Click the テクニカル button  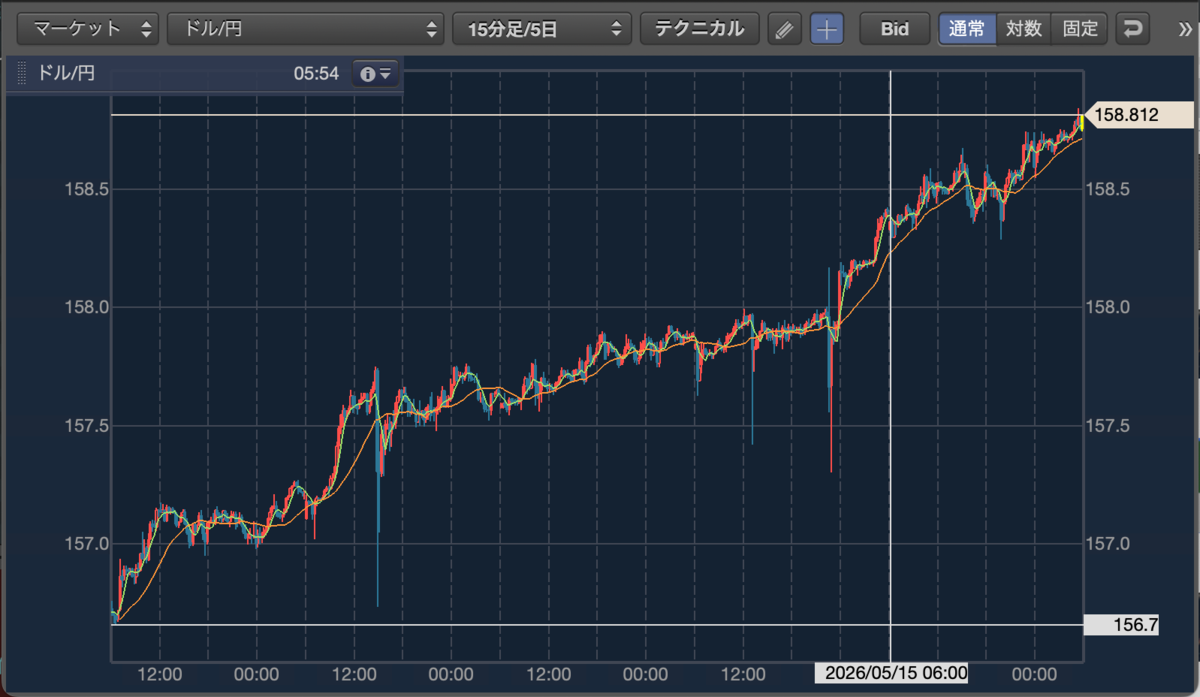pos(699,29)
